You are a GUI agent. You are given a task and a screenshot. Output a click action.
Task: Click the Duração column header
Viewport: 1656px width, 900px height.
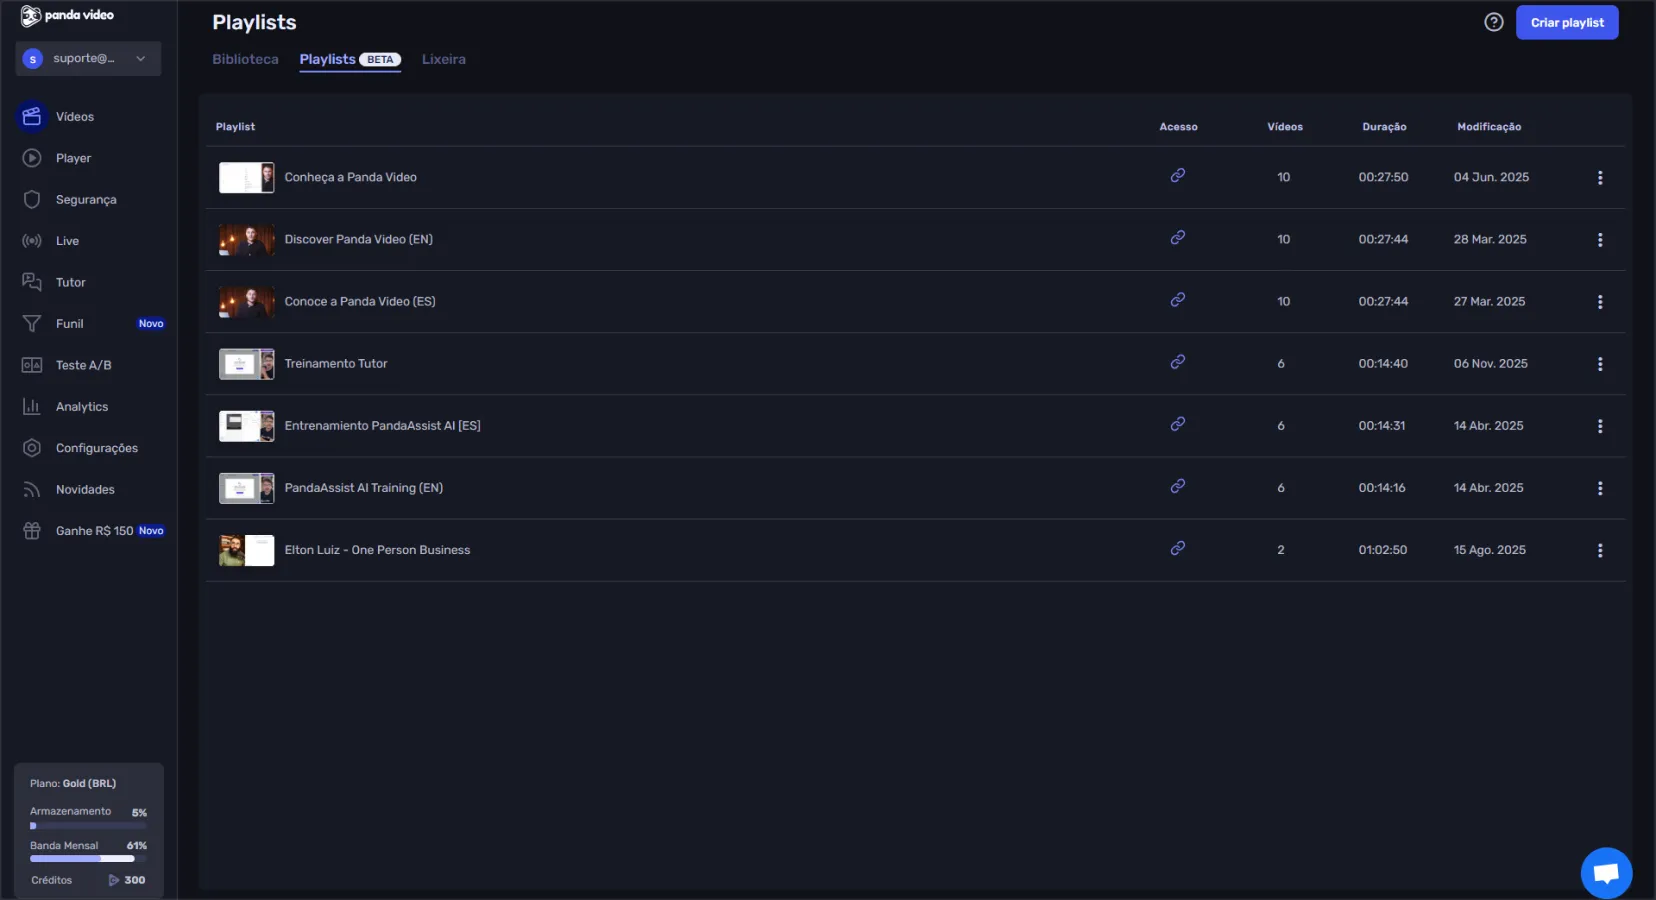[1384, 127]
